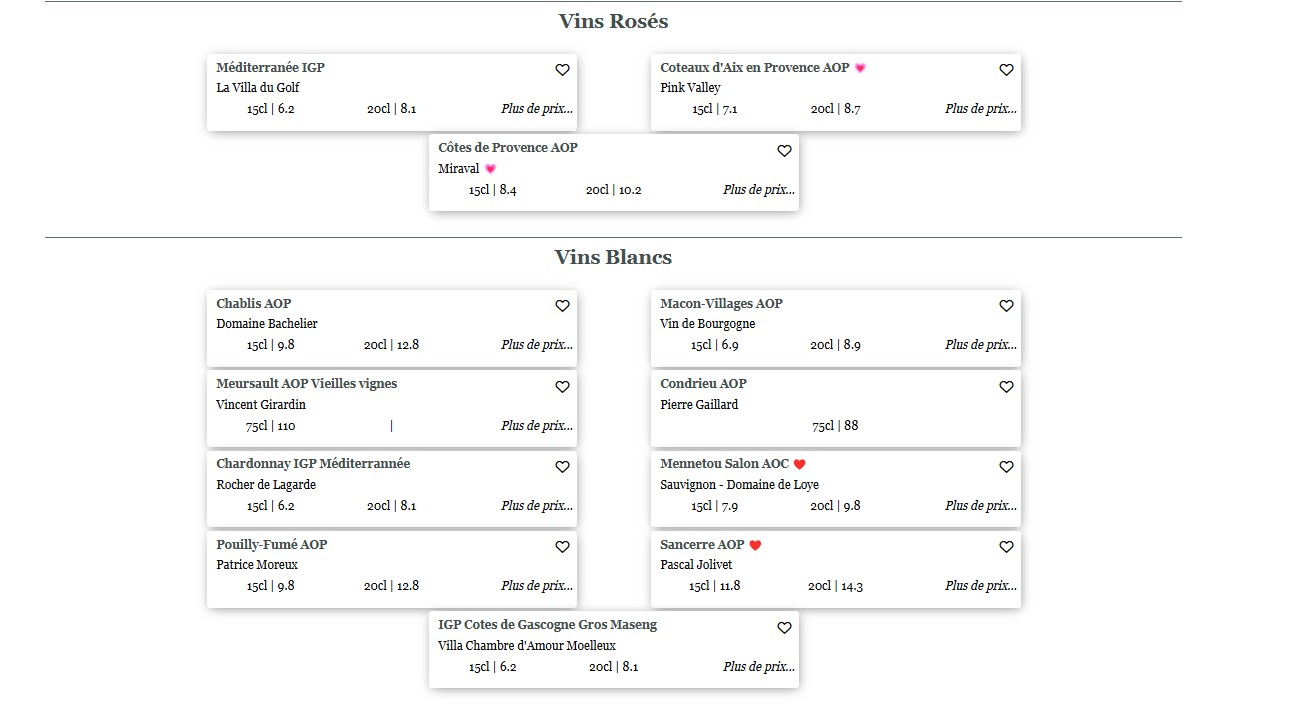Open the Condrieu AOP Pierre Gaillard card
Image resolution: width=1302 pixels, height=709 pixels.
(x=836, y=408)
